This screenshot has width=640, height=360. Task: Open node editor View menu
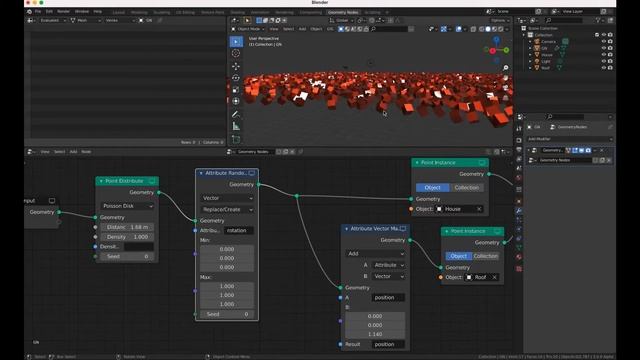45,152
